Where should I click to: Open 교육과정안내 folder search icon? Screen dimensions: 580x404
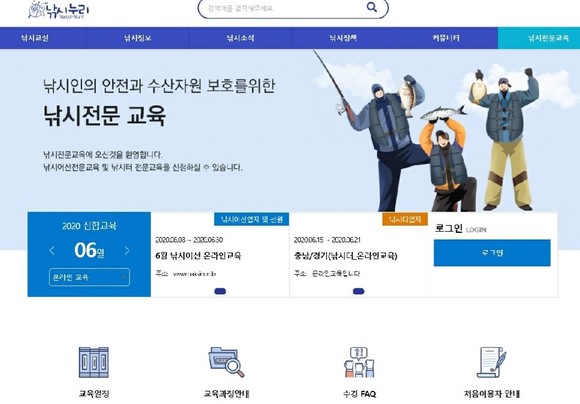[x=226, y=362]
